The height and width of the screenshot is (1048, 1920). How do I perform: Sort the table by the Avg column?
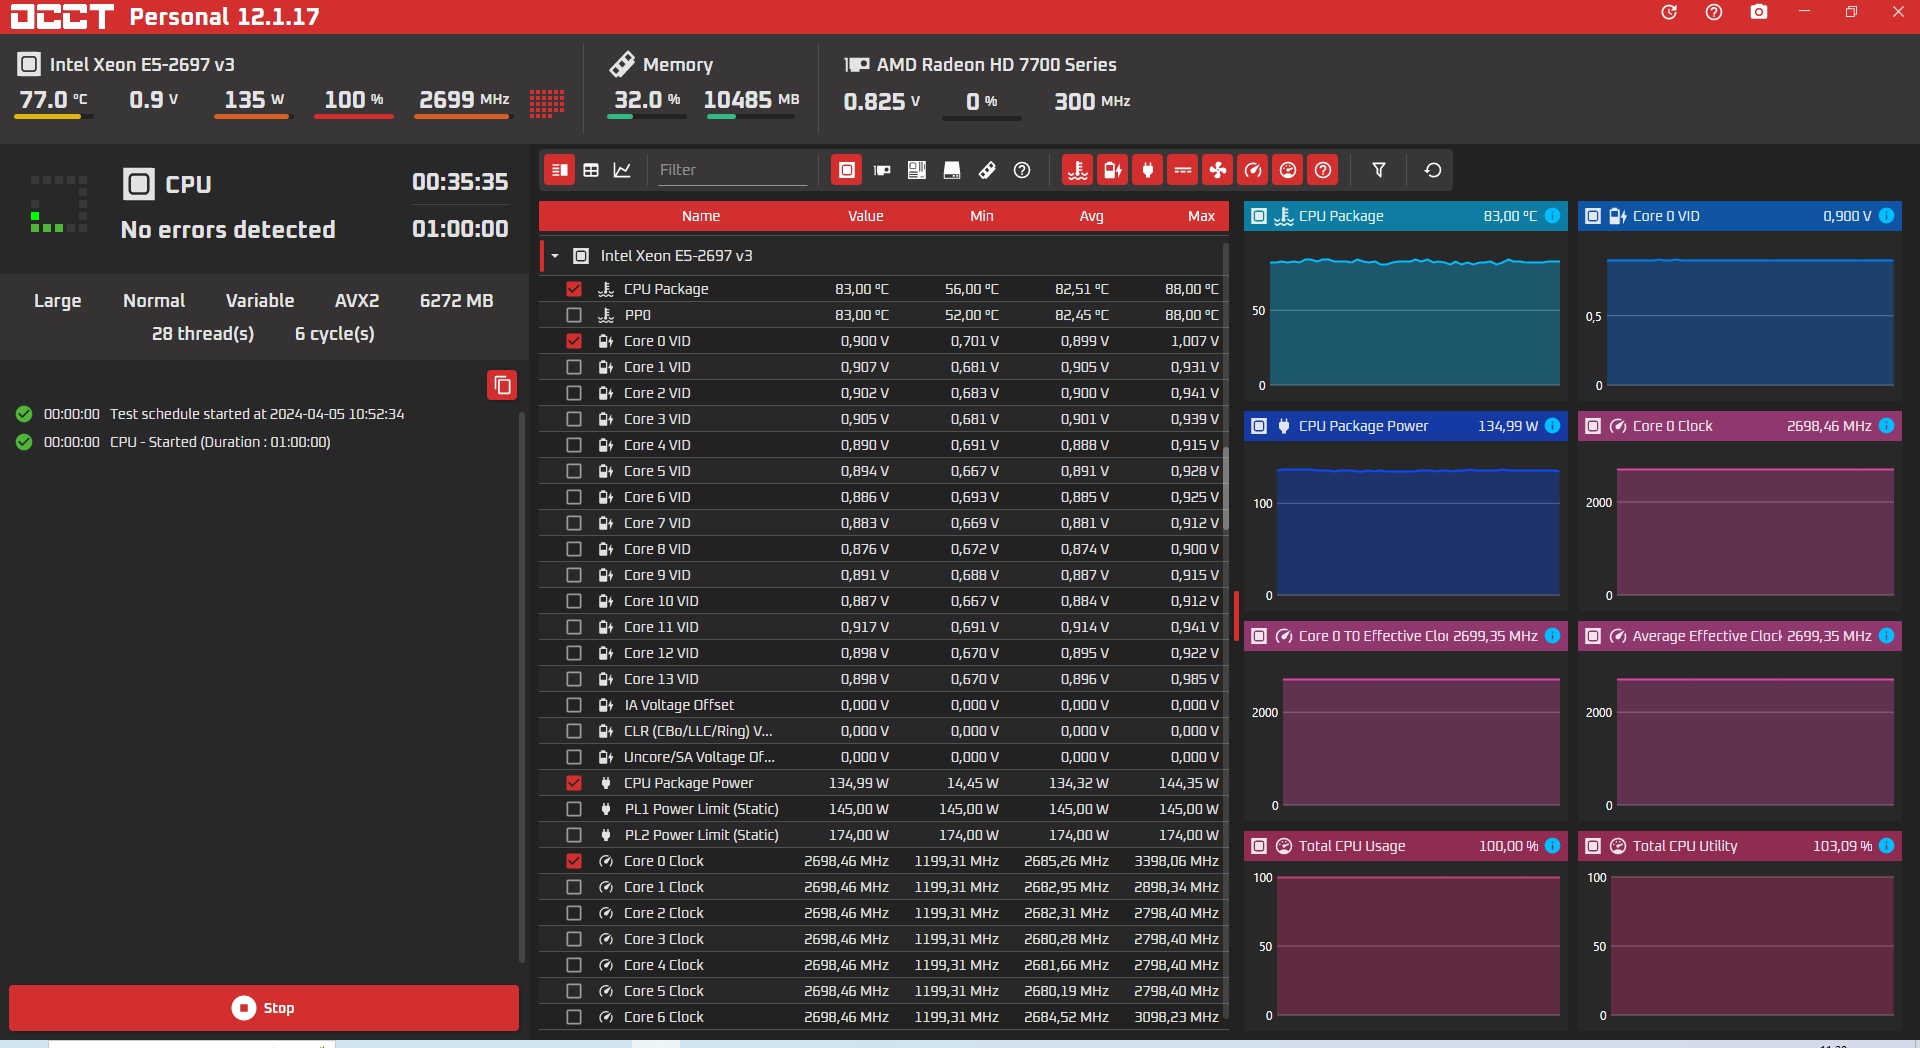[1091, 216]
